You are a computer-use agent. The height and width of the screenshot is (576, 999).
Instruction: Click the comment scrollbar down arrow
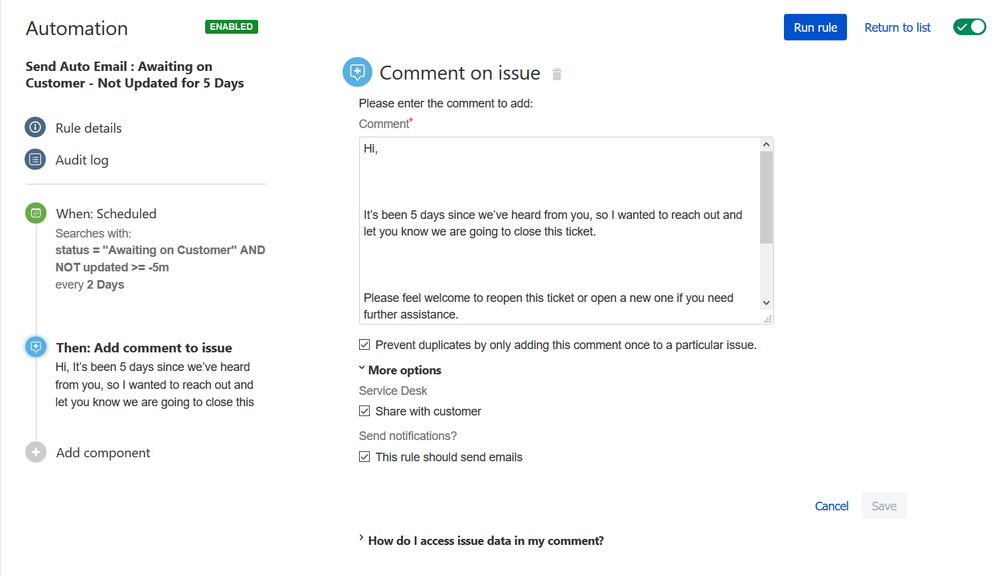tap(766, 303)
